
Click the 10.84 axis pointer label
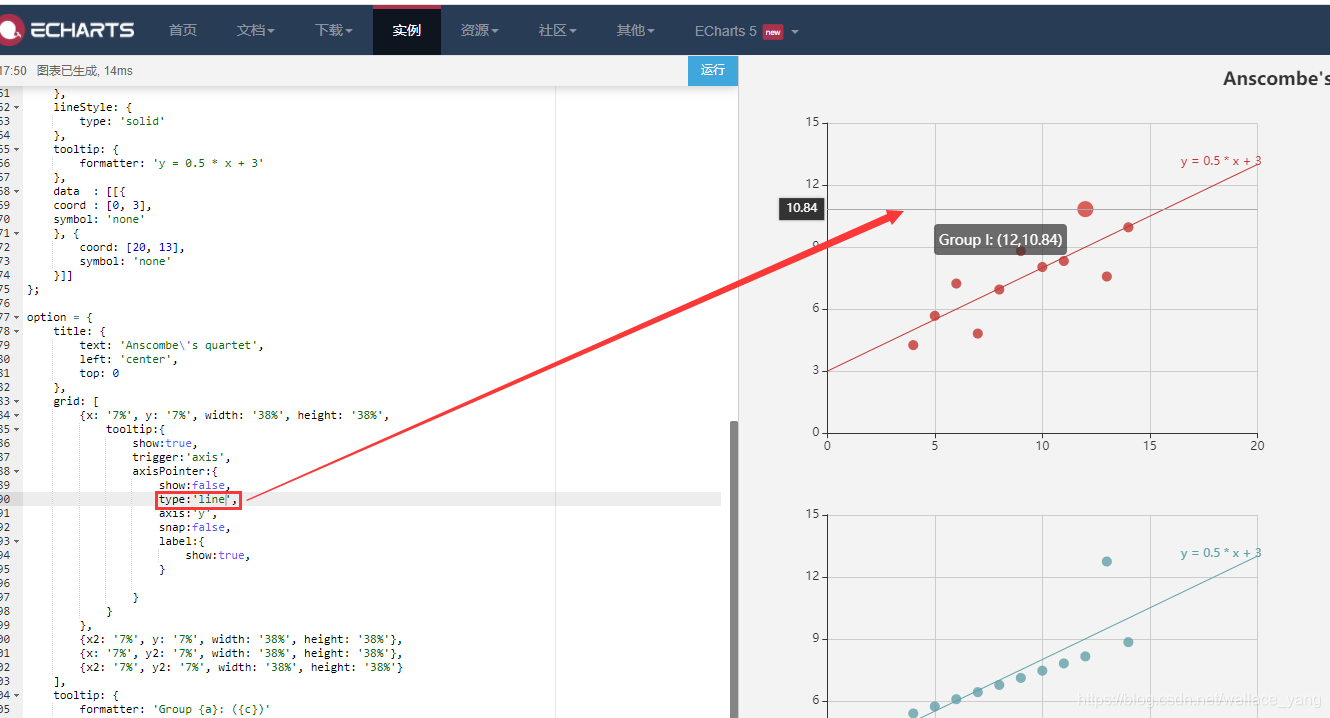(802, 208)
